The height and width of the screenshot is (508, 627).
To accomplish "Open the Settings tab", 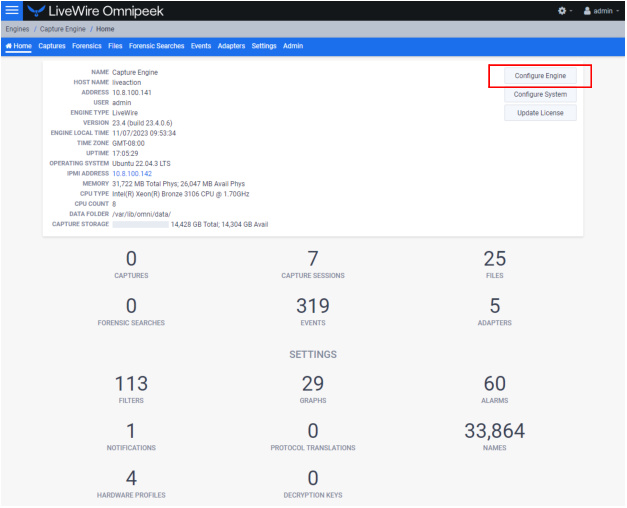I will point(264,46).
